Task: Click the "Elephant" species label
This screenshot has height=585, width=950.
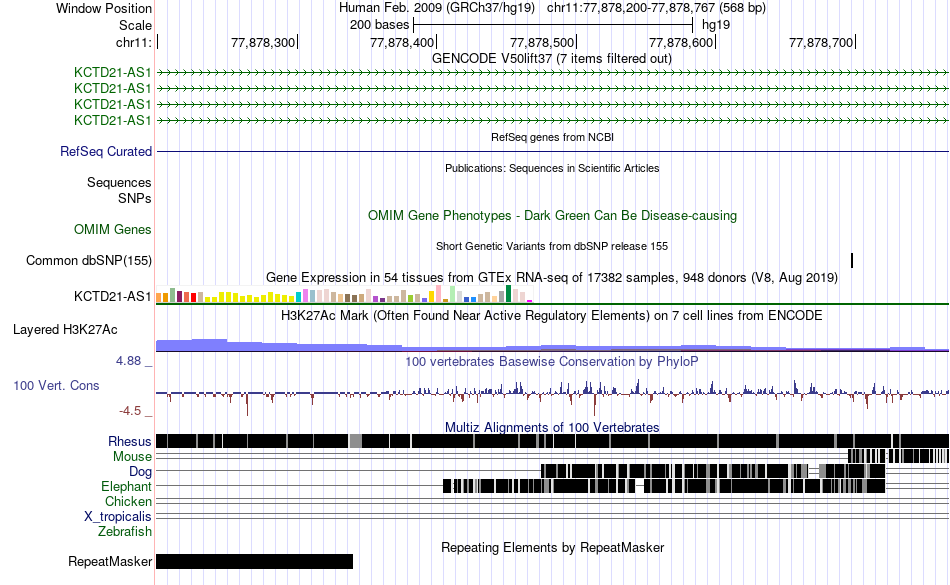Action: pyautogui.click(x=127, y=486)
